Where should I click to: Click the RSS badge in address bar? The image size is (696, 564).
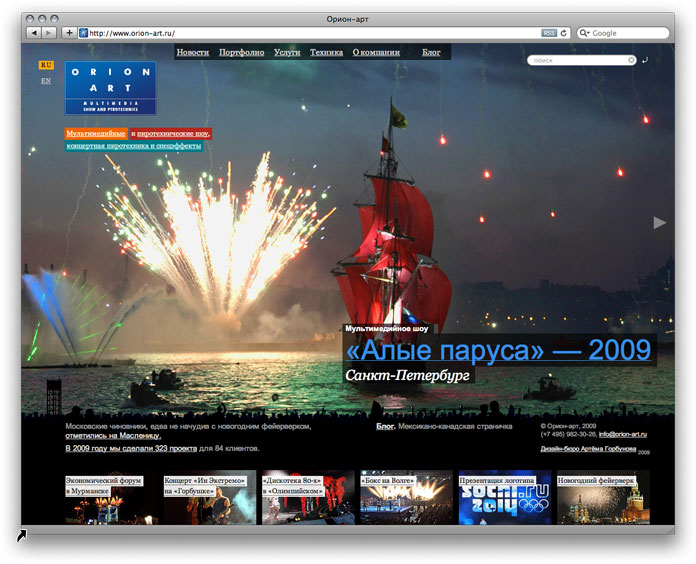point(548,33)
